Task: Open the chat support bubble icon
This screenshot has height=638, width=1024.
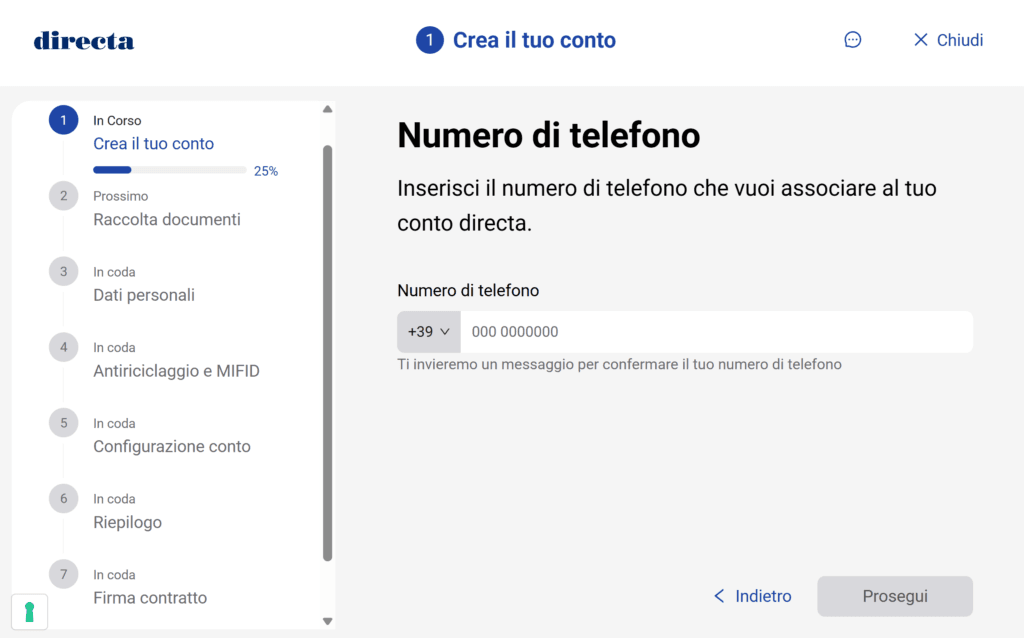Action: (x=852, y=40)
